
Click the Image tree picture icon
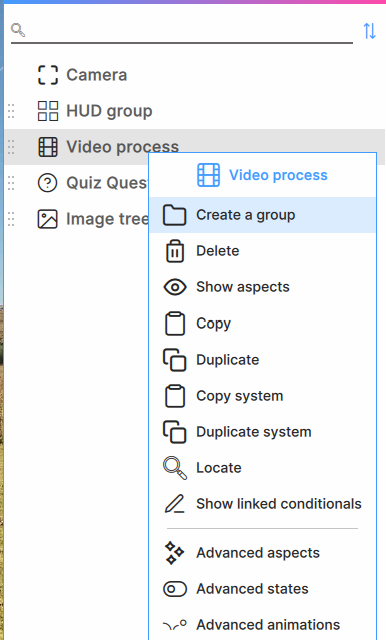[x=48, y=219]
